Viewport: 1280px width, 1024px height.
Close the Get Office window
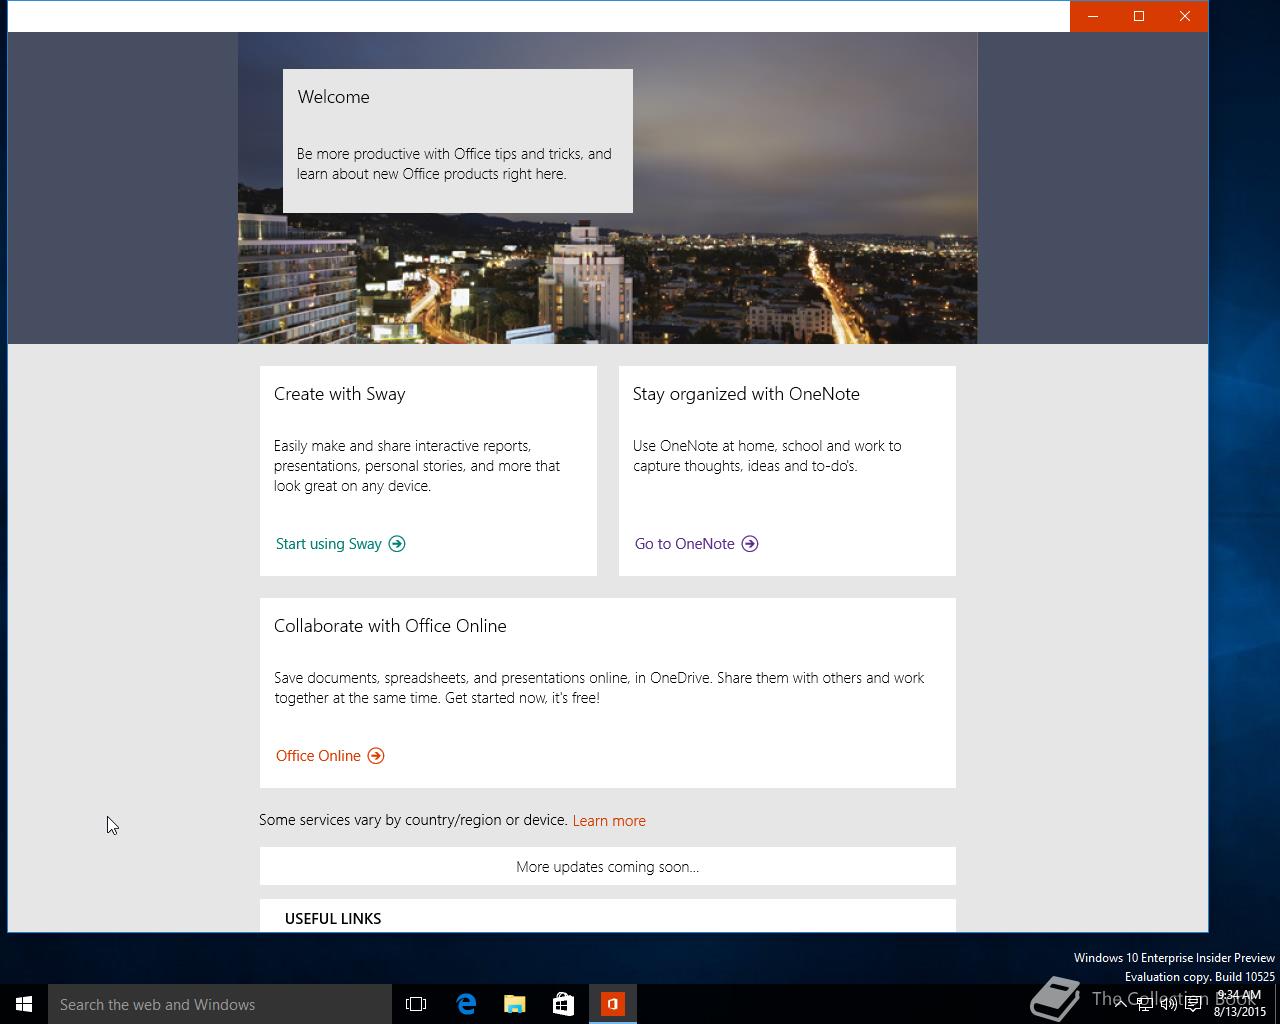[x=1185, y=16]
